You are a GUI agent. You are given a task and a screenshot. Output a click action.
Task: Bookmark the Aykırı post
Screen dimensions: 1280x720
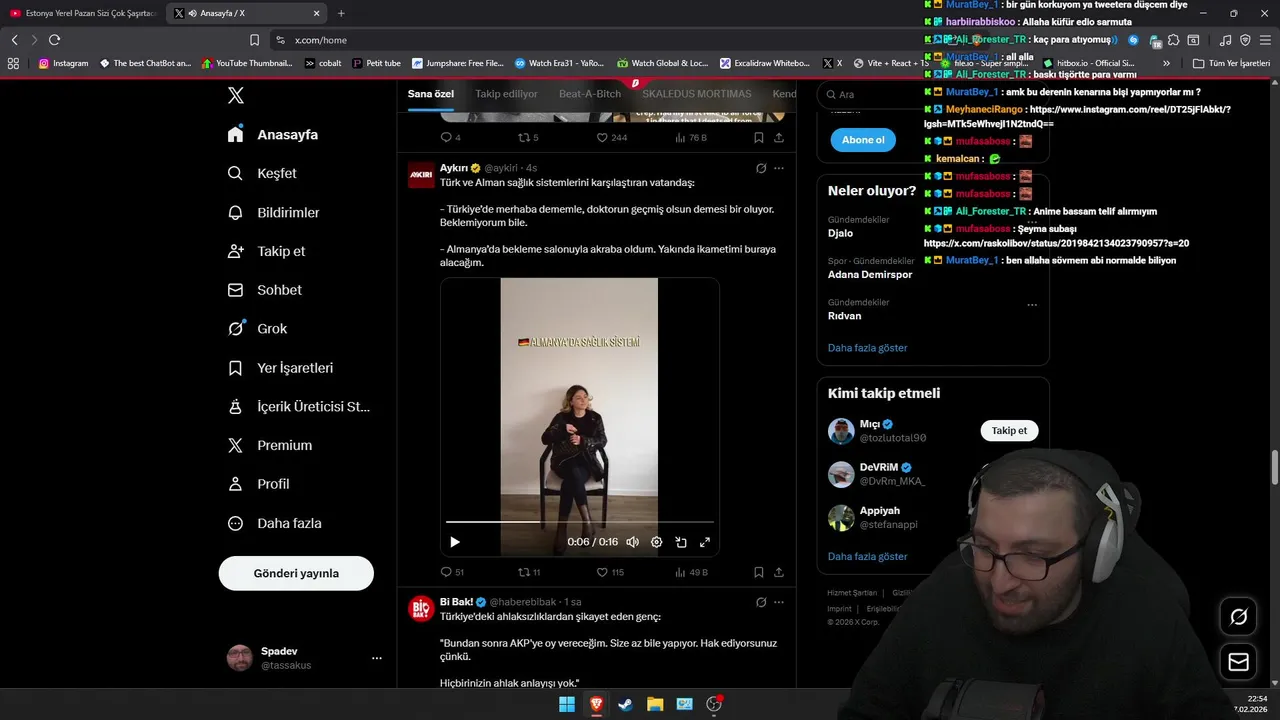(759, 572)
